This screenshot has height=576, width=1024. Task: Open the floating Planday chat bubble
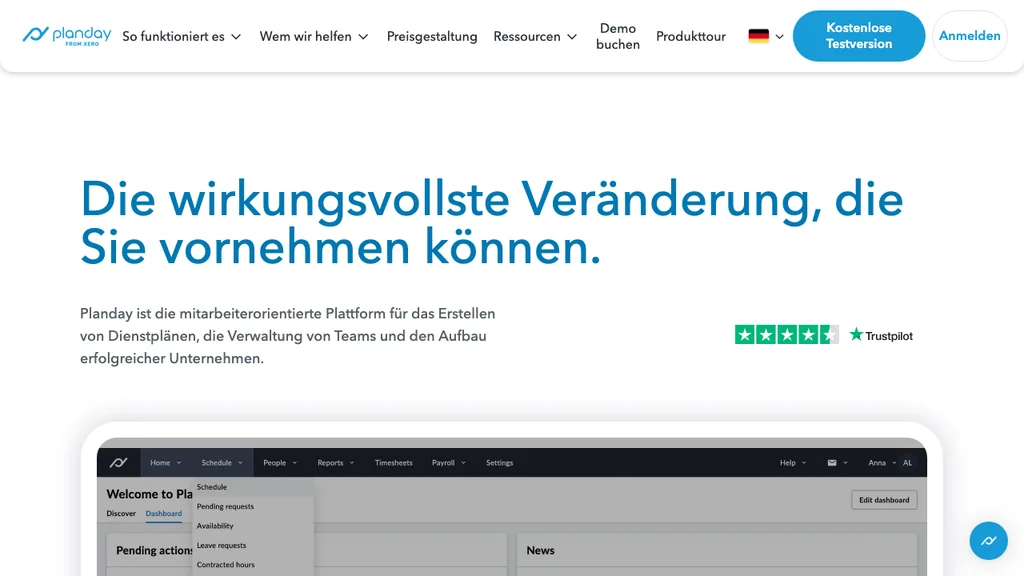(988, 541)
